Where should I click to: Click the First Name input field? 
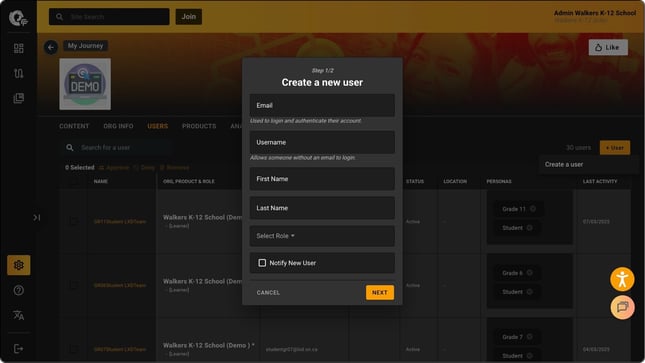[x=322, y=179]
